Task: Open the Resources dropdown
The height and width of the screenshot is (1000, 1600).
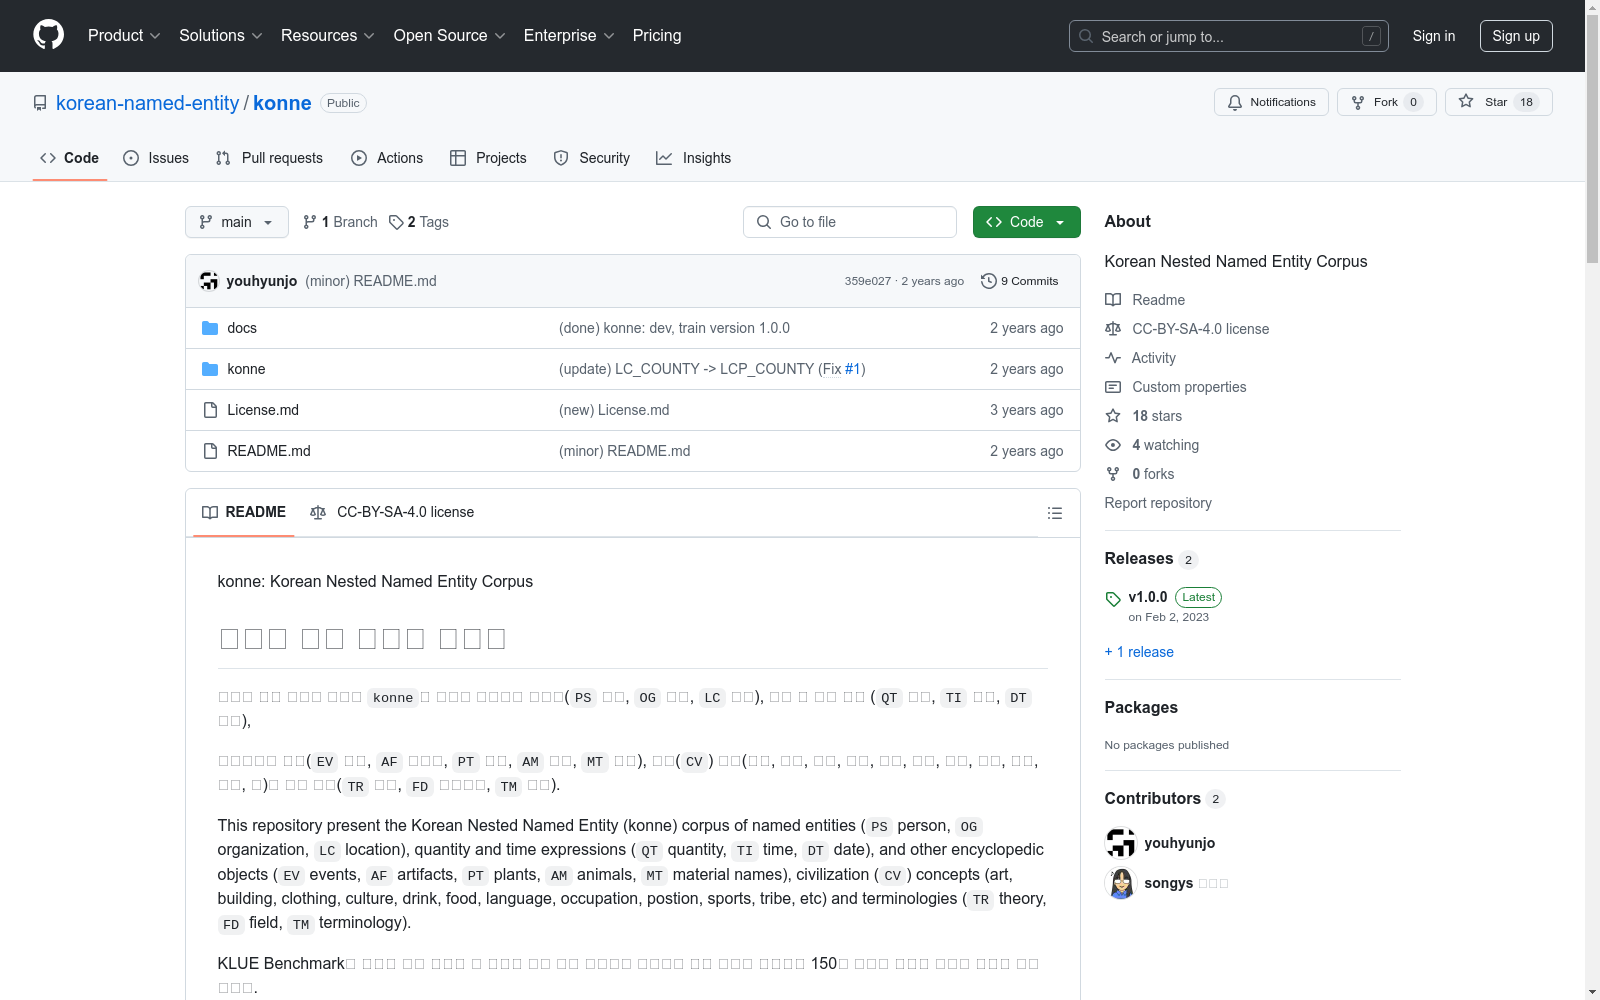Action: (328, 35)
